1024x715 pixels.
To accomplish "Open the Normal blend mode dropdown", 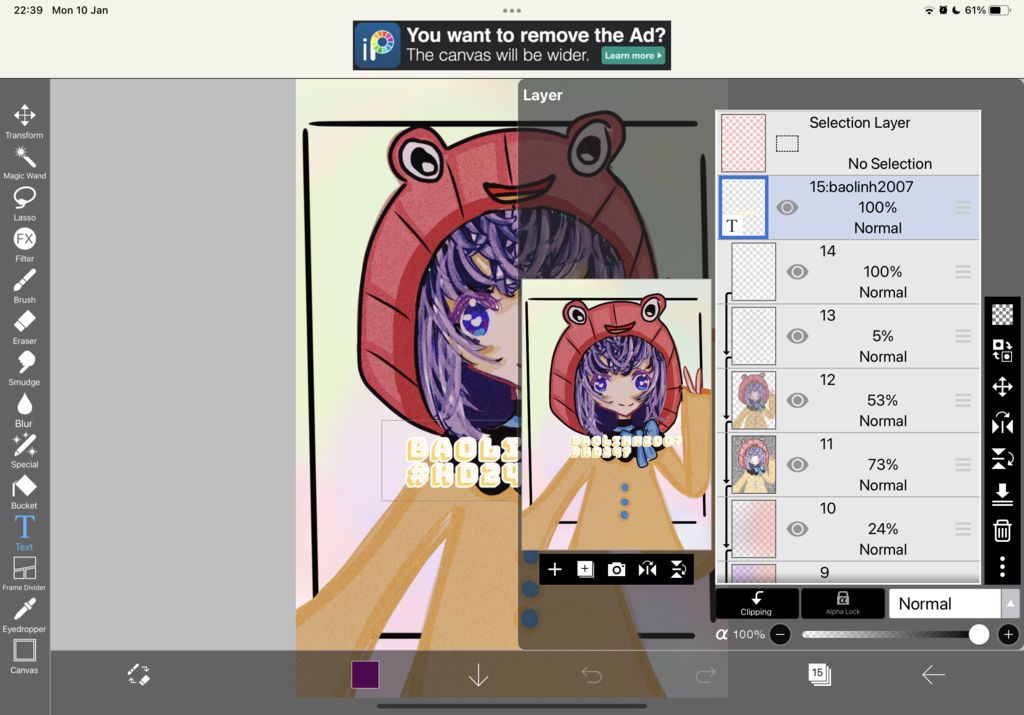I will (944, 604).
